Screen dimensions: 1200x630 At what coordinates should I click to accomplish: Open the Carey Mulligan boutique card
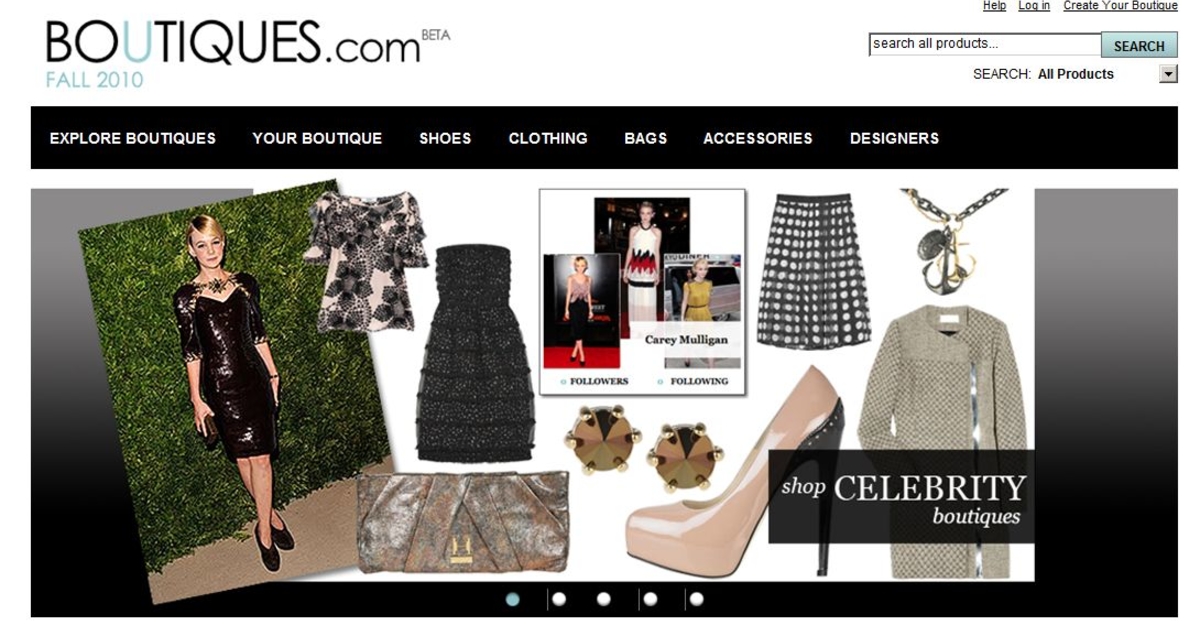[642, 292]
